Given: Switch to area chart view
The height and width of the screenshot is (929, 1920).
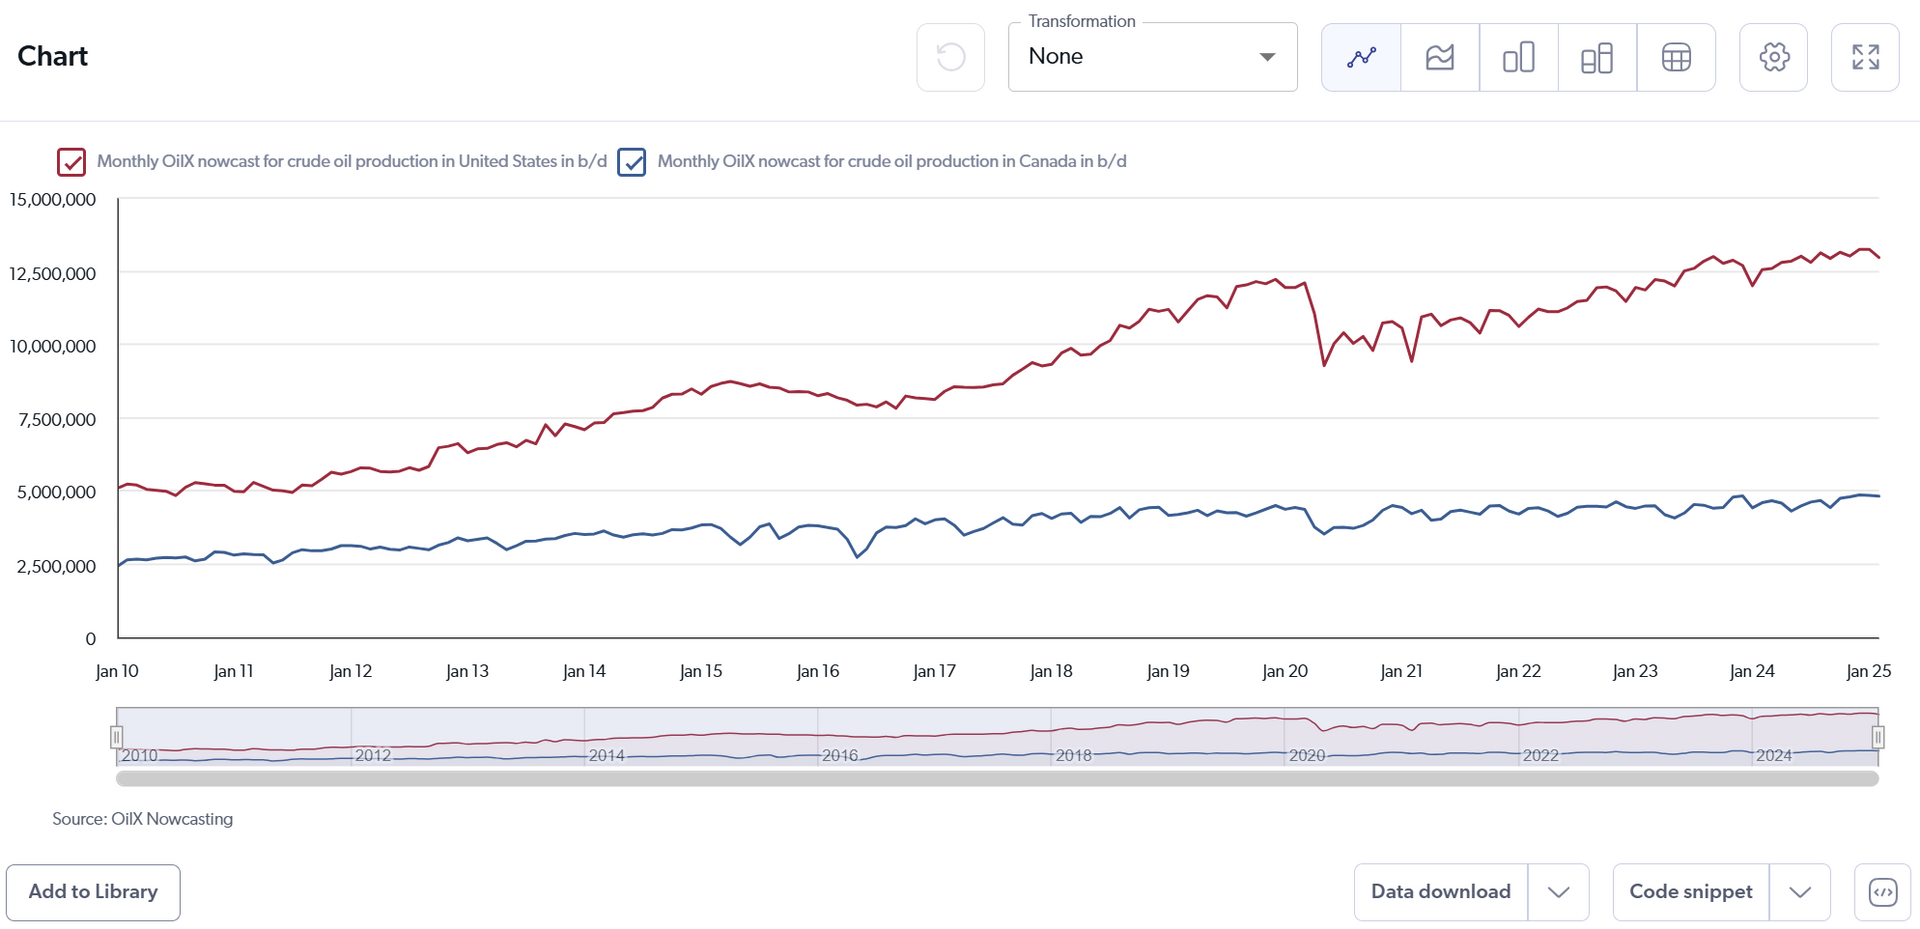Looking at the screenshot, I should click(x=1440, y=57).
